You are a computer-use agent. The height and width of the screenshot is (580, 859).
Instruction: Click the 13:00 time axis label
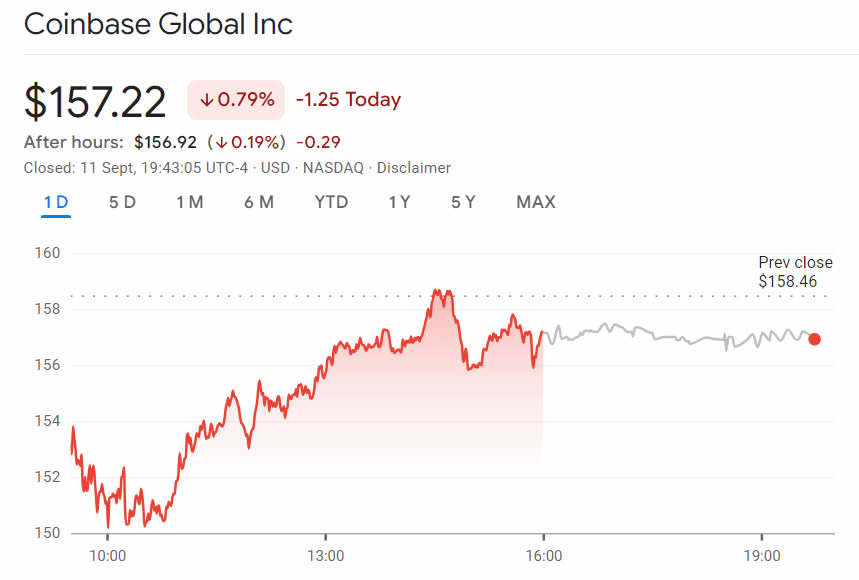[326, 554]
